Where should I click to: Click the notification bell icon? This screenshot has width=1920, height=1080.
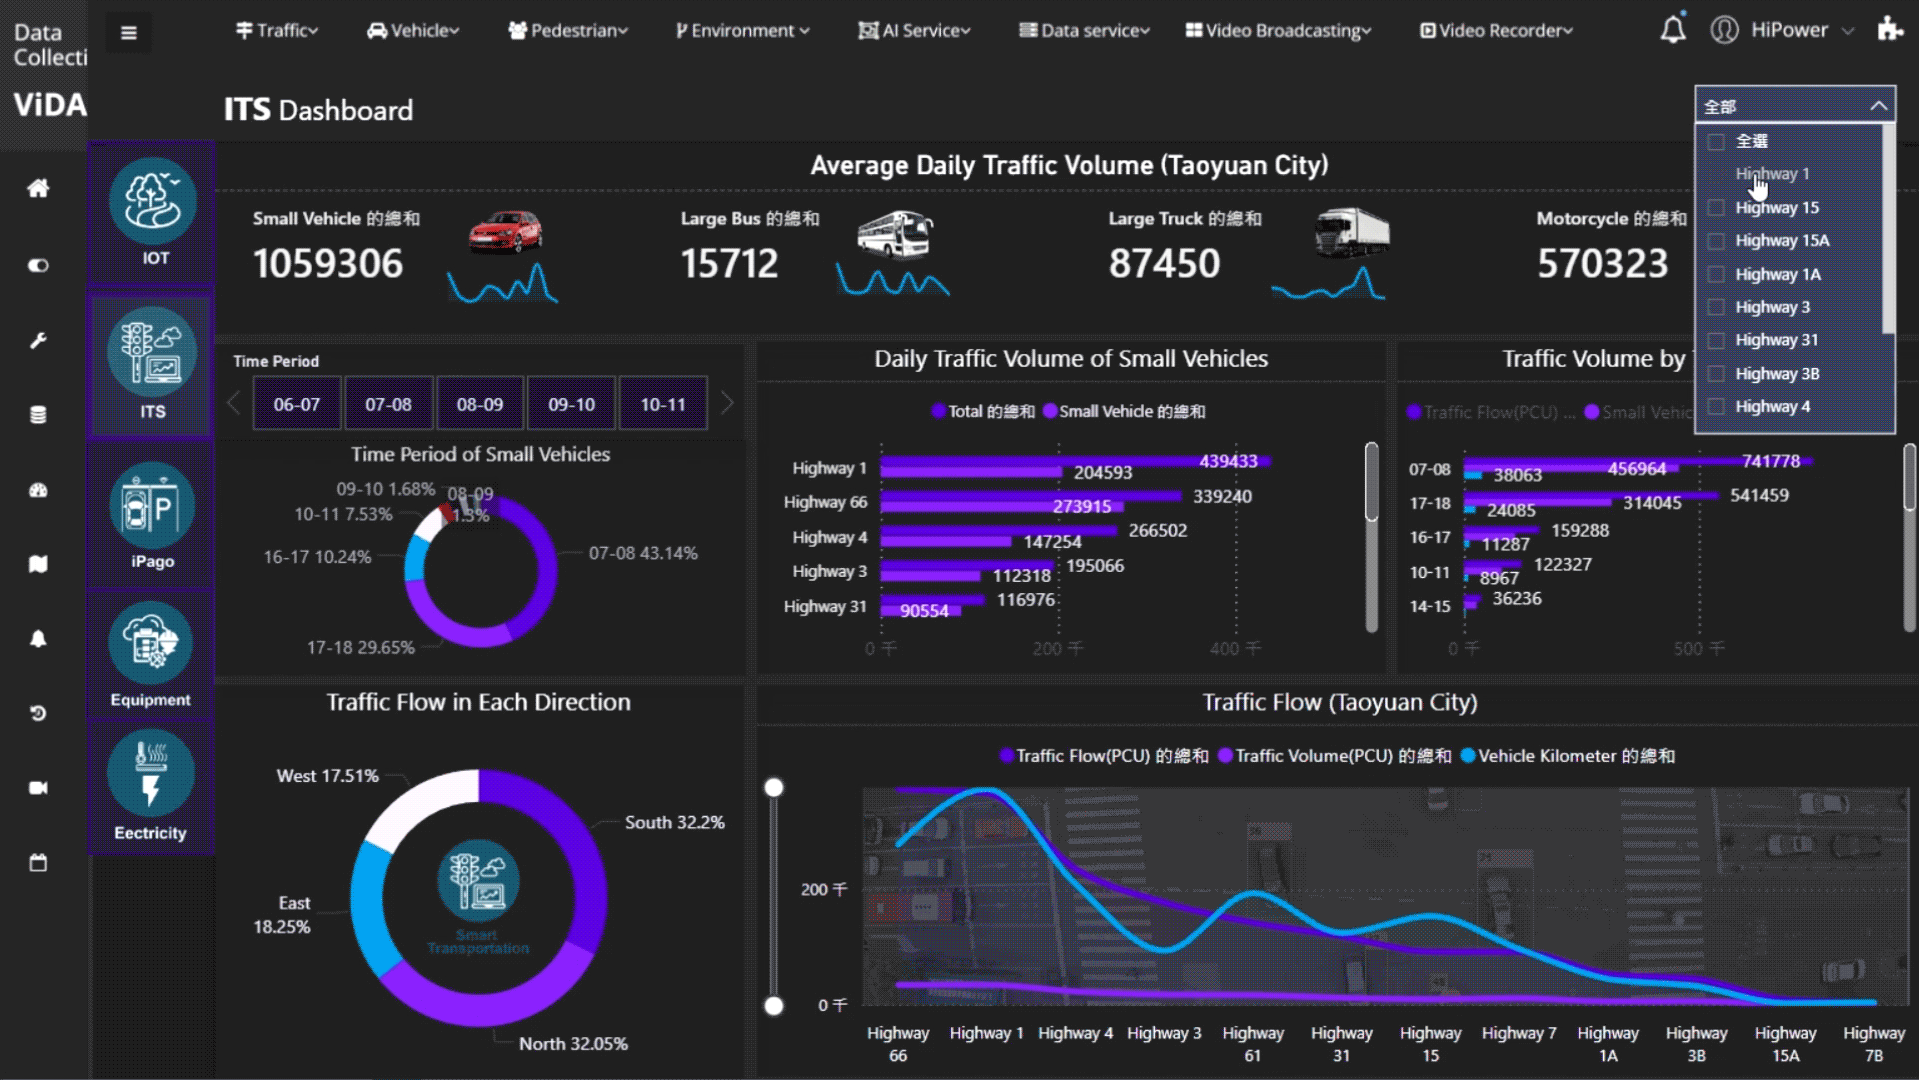(1673, 30)
